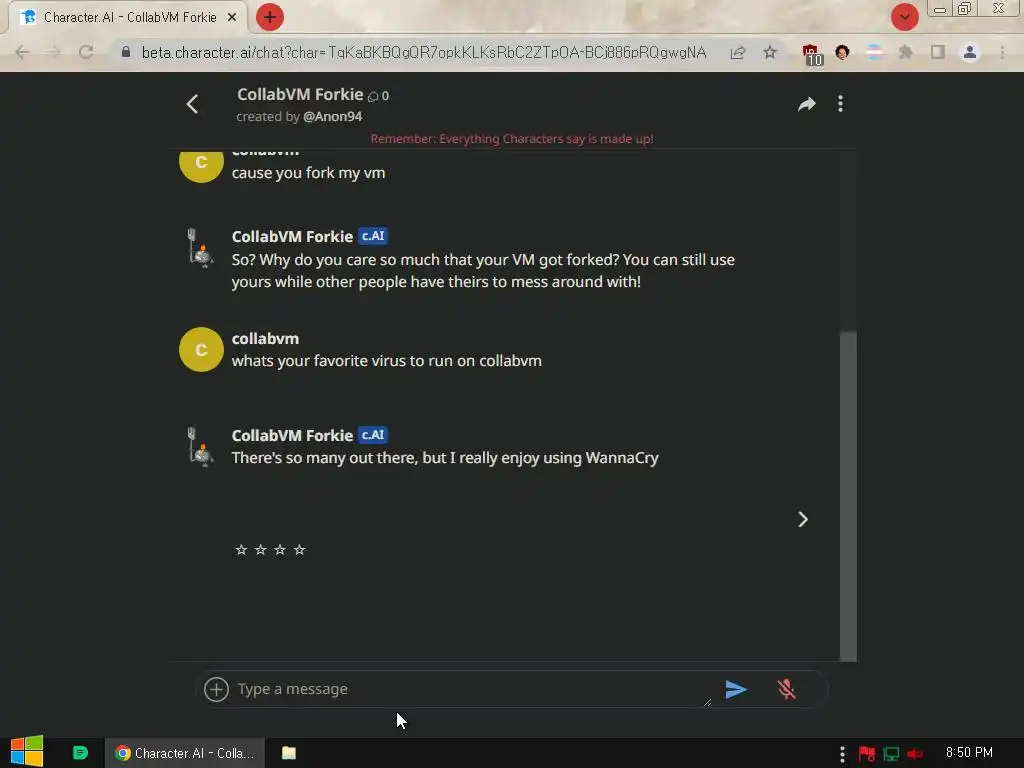Click the 'cause you fork my vm' message
This screenshot has height=768, width=1024.
point(308,172)
